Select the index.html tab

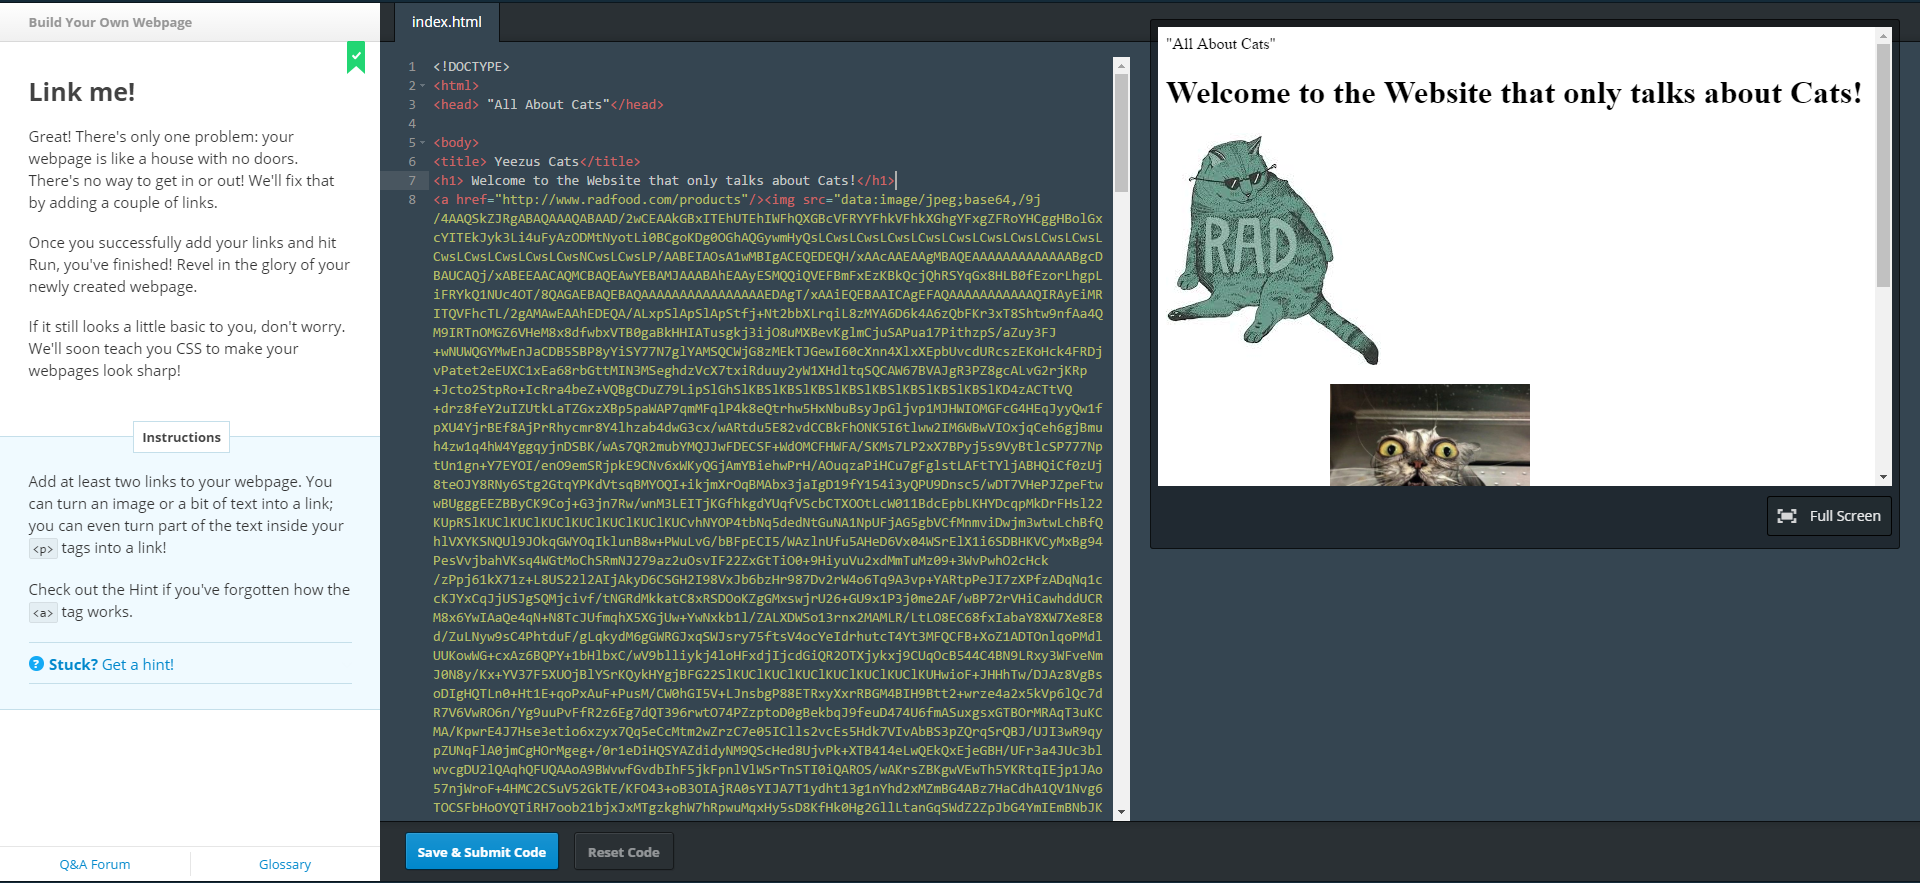point(446,22)
